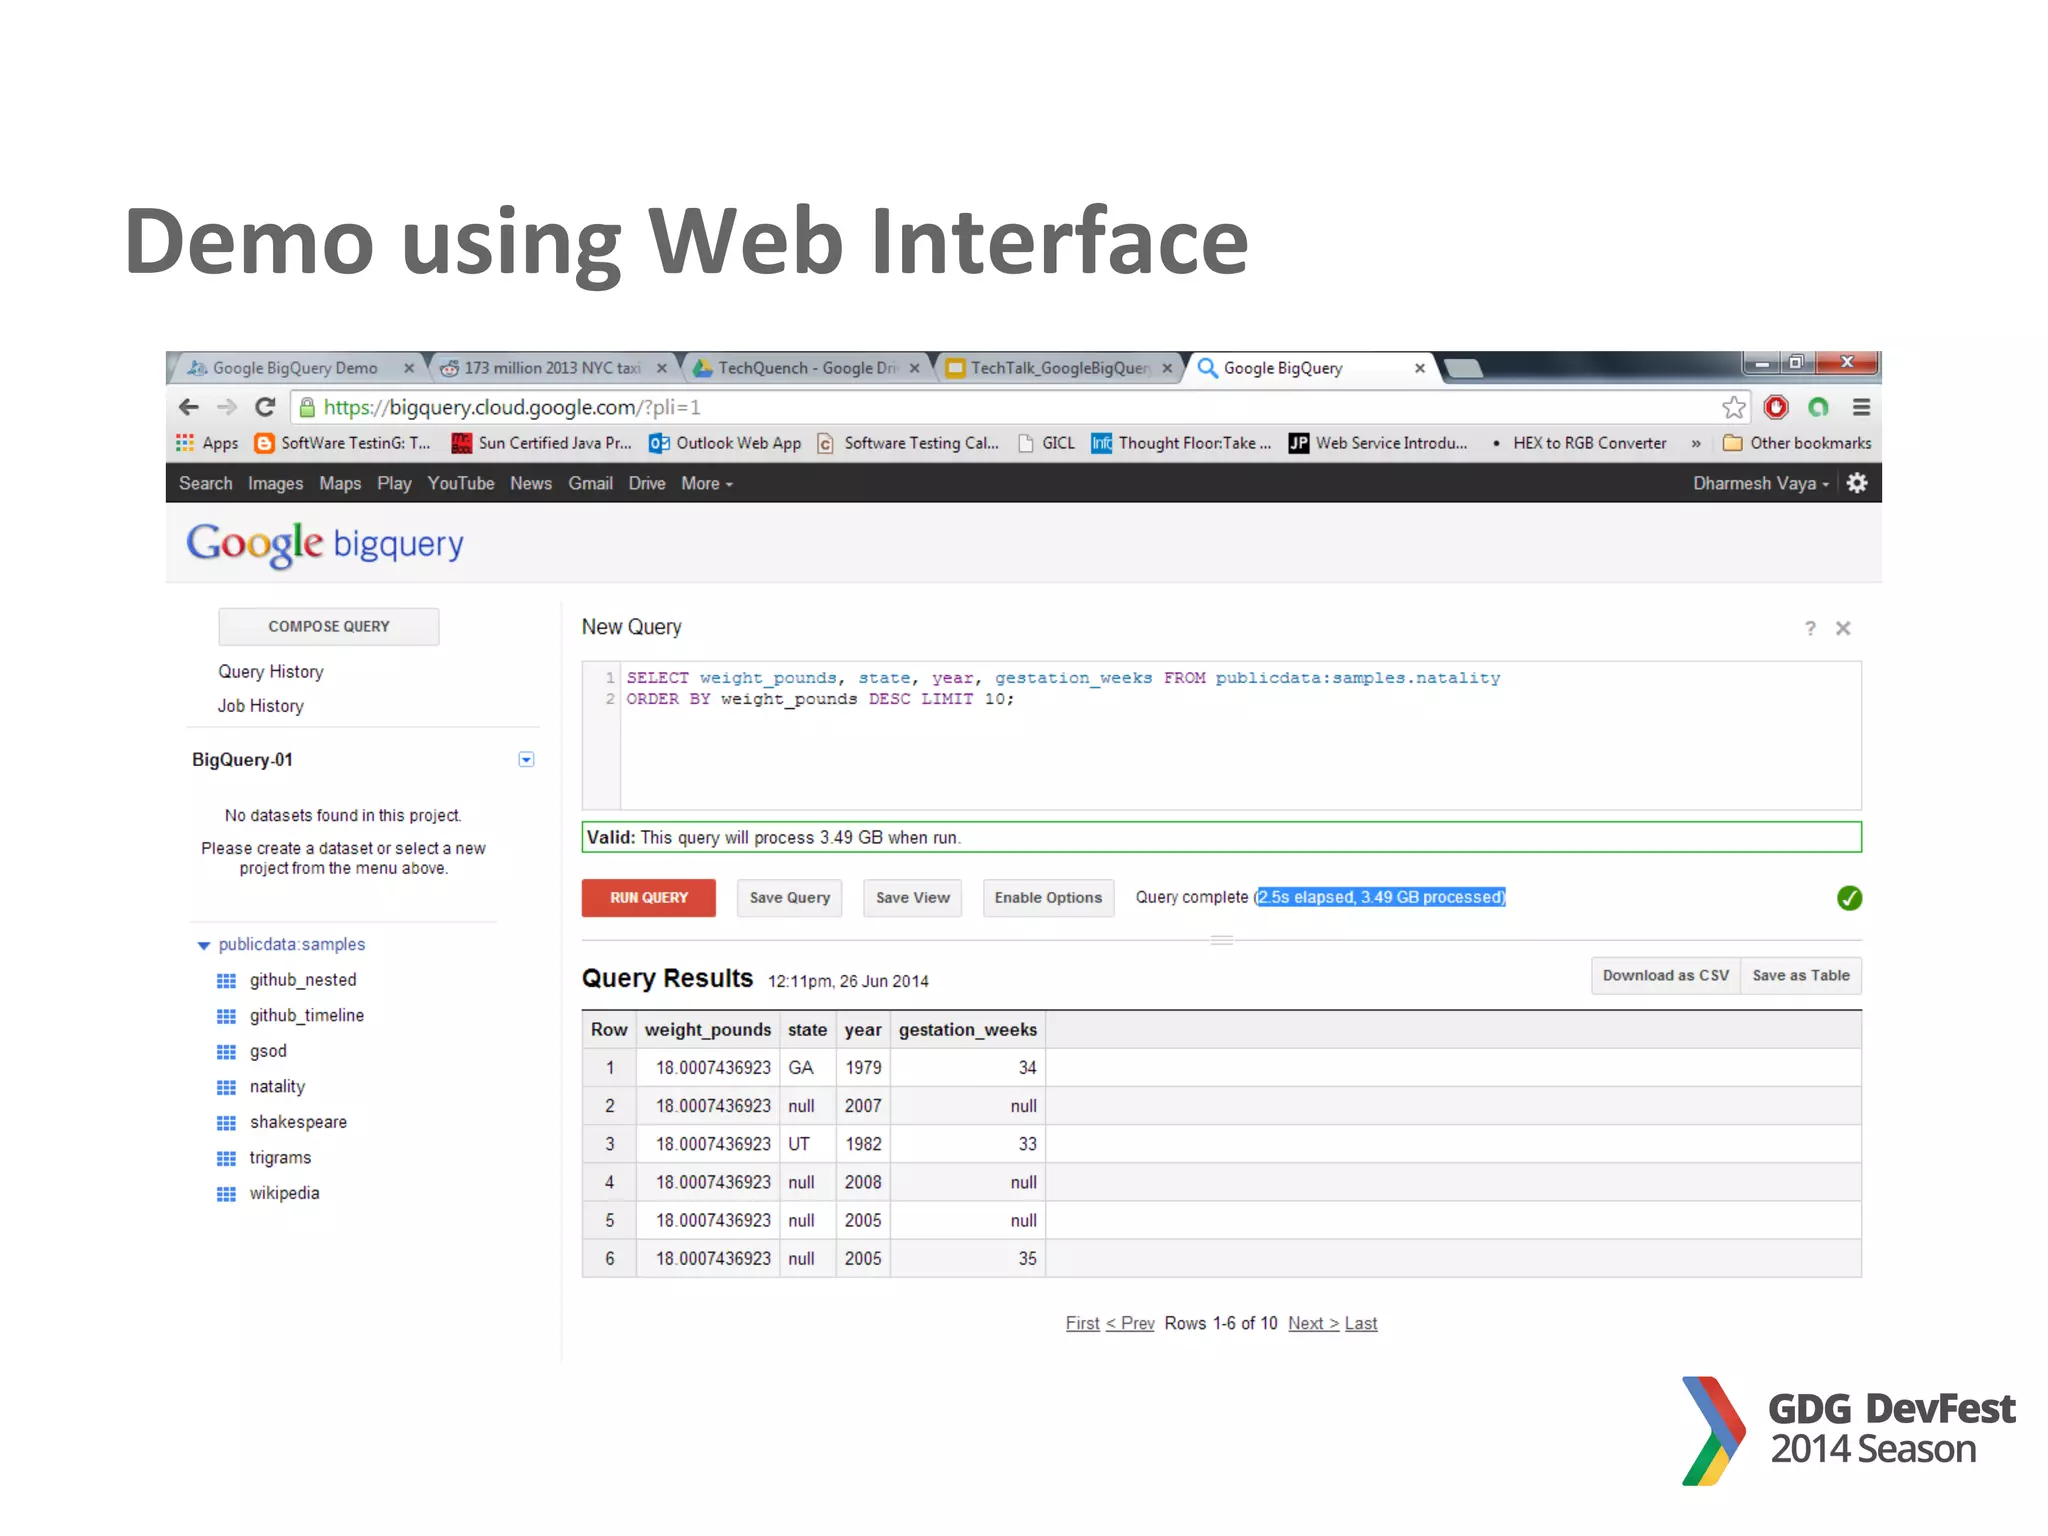Open the Outlook Web App bookmark
Image resolution: width=2048 pixels, height=1536 pixels.
coord(725,443)
